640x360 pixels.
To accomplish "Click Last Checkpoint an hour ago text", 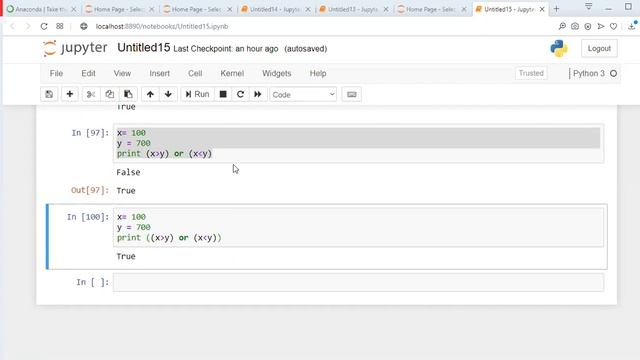I will pyautogui.click(x=226, y=49).
